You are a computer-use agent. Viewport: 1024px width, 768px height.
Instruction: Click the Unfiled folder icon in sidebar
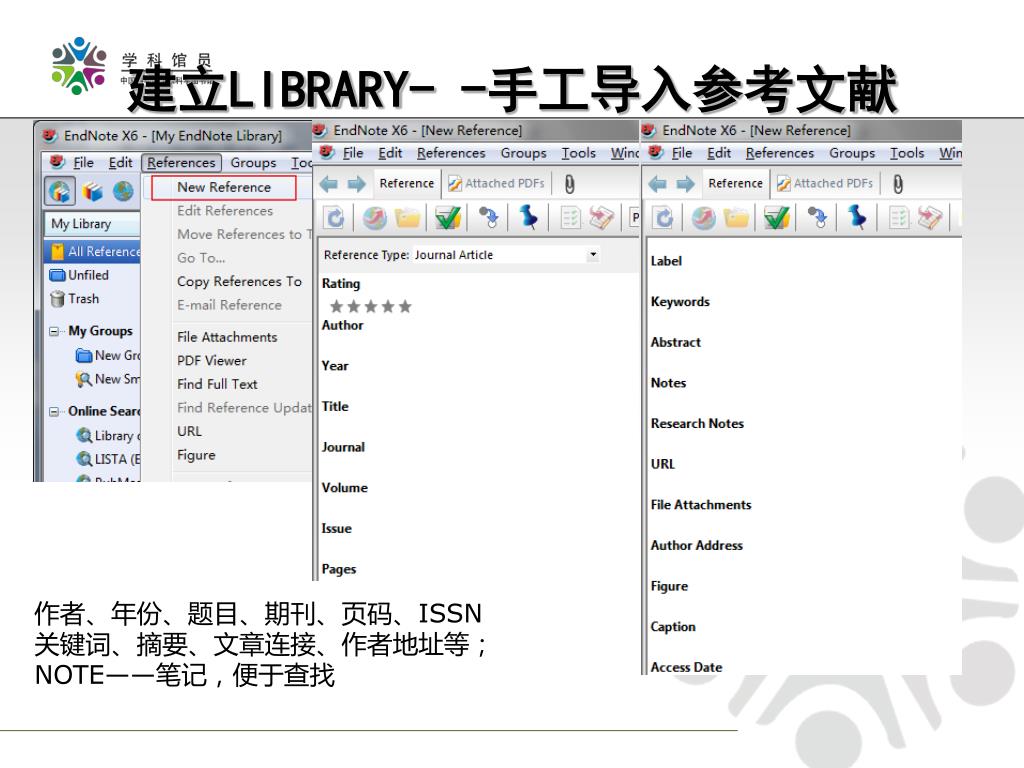(57, 275)
